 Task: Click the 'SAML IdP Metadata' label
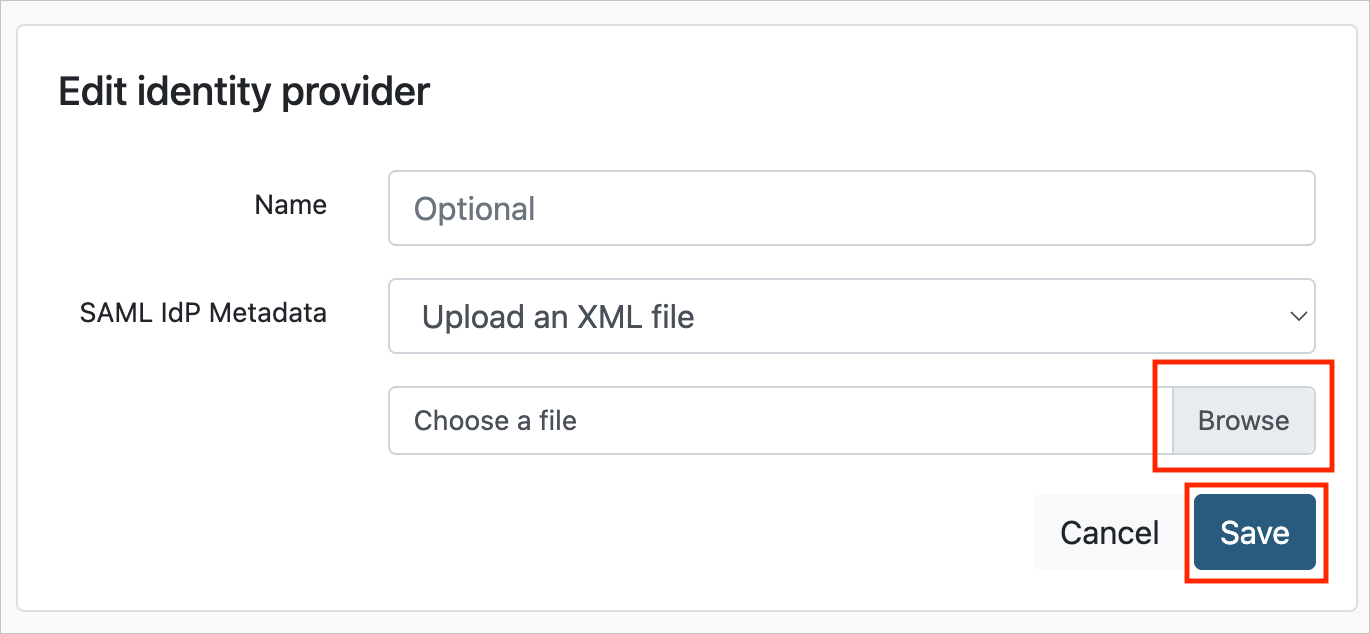(x=204, y=313)
